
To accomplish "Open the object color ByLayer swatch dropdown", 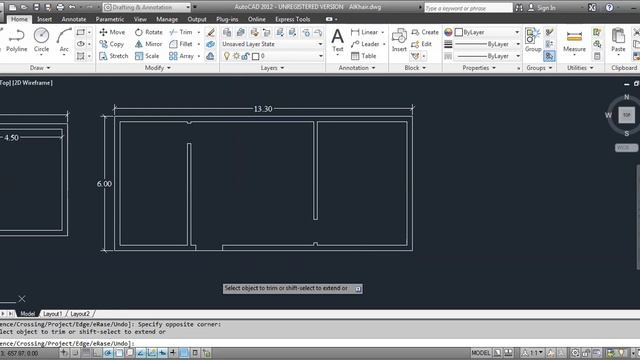I will coord(487,32).
